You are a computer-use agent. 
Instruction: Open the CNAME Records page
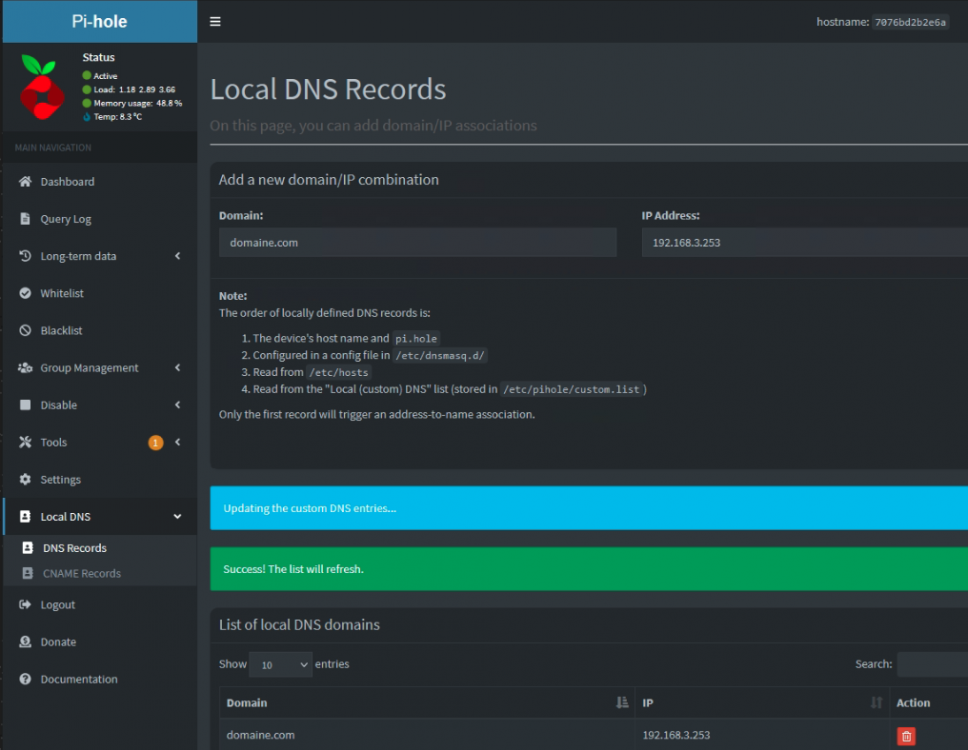point(81,573)
